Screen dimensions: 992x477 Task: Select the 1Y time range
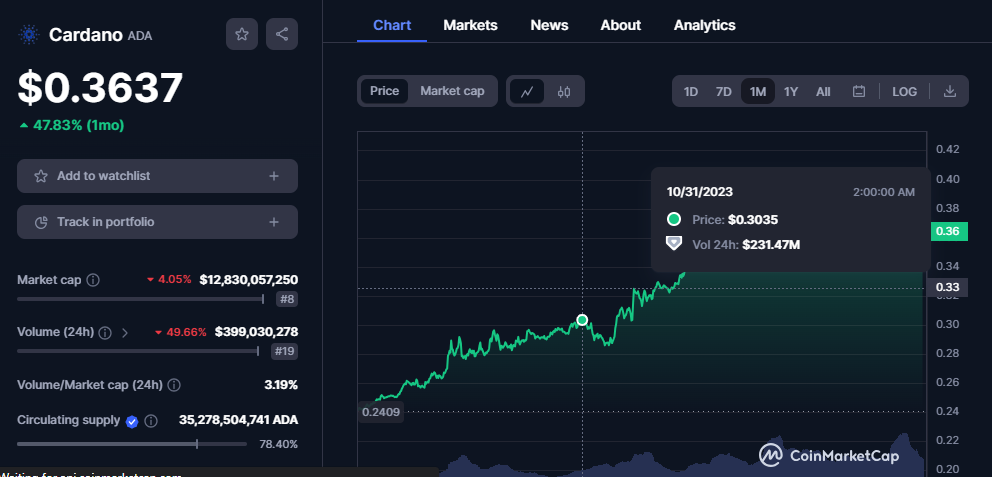tap(791, 91)
